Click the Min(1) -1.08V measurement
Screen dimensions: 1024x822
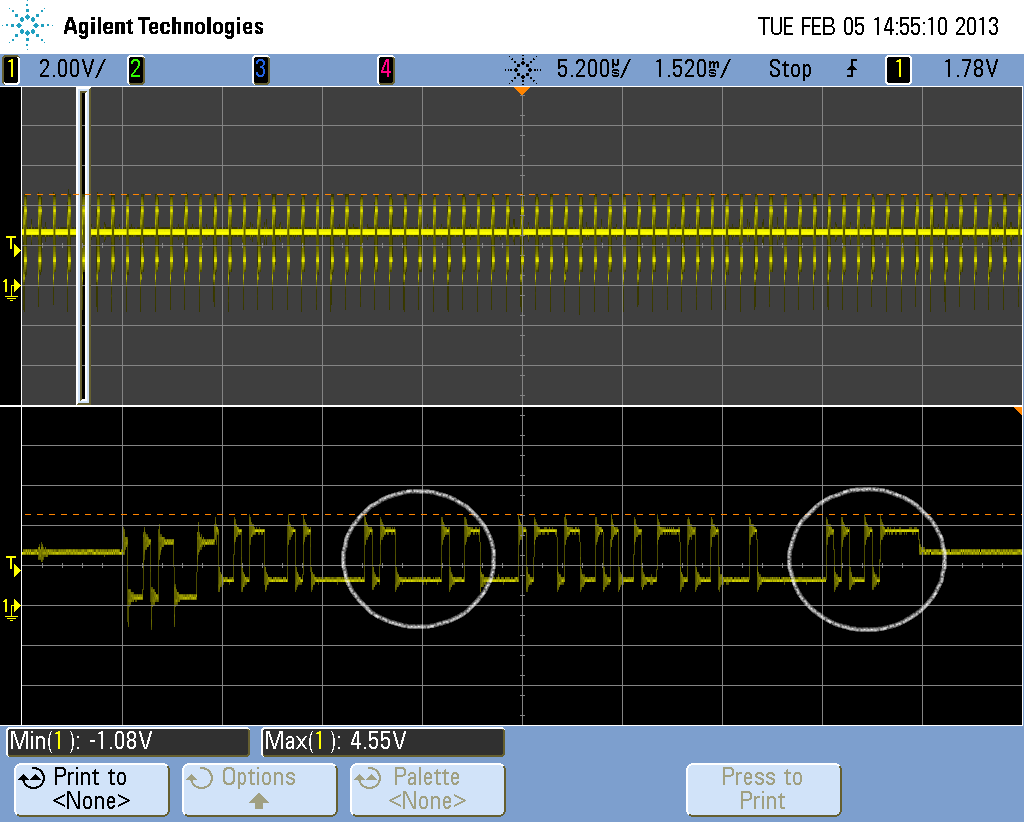coord(128,742)
